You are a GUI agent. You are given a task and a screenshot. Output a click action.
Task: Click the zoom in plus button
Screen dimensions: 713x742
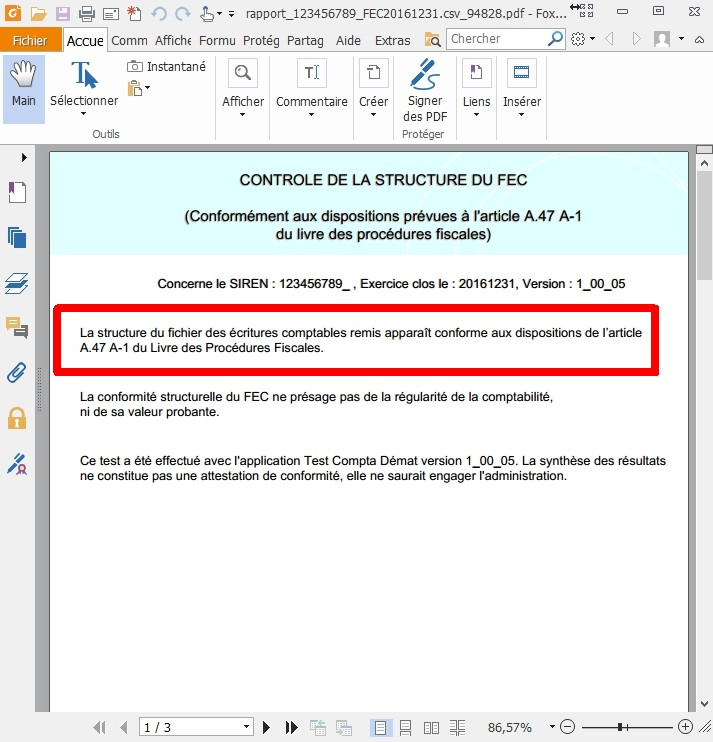click(x=685, y=726)
